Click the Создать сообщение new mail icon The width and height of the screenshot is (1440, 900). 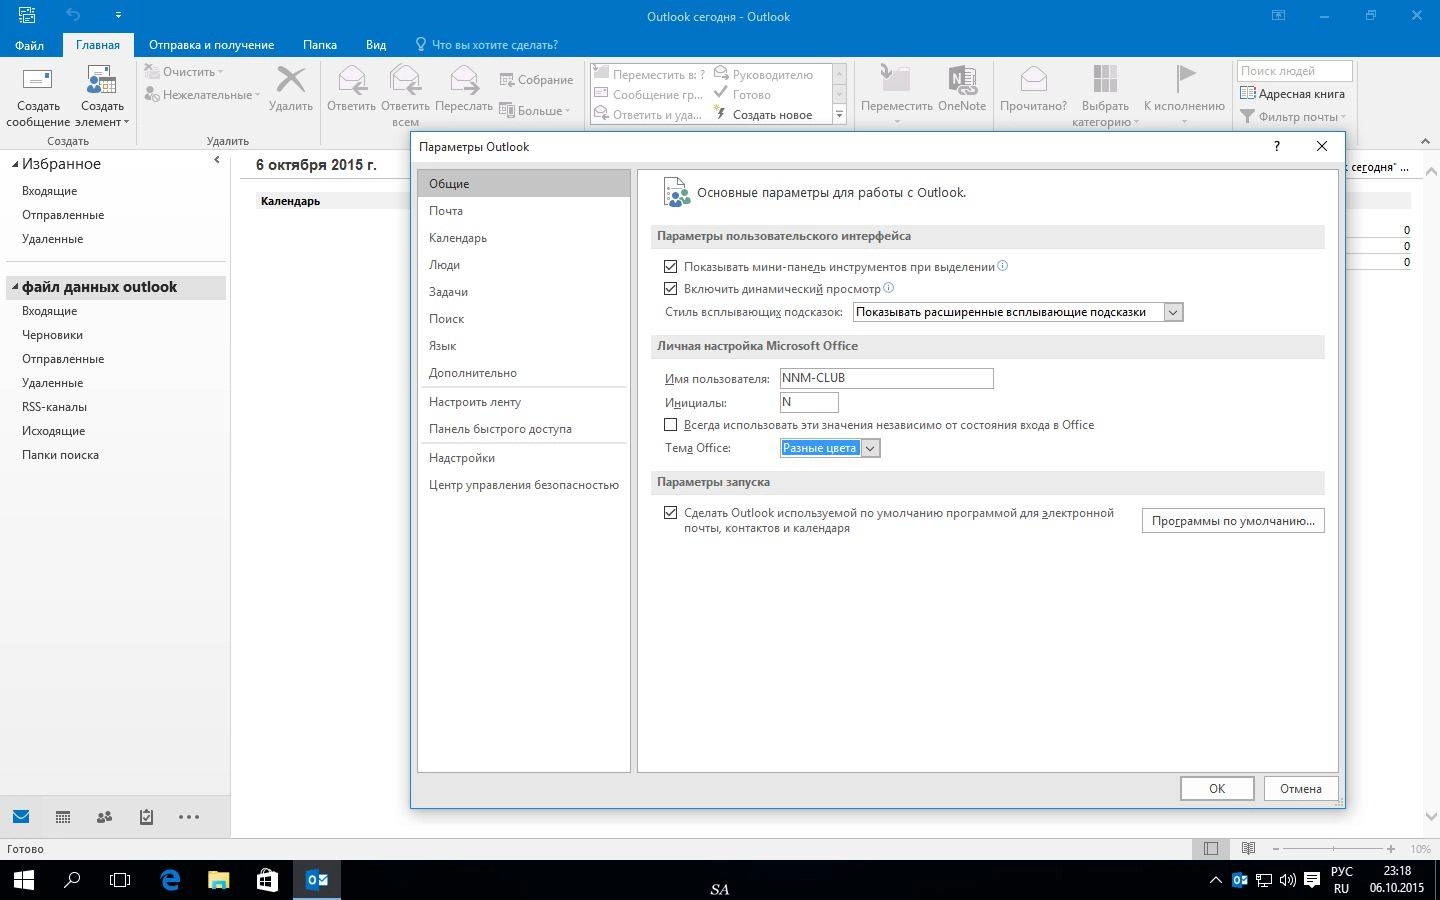click(x=37, y=81)
